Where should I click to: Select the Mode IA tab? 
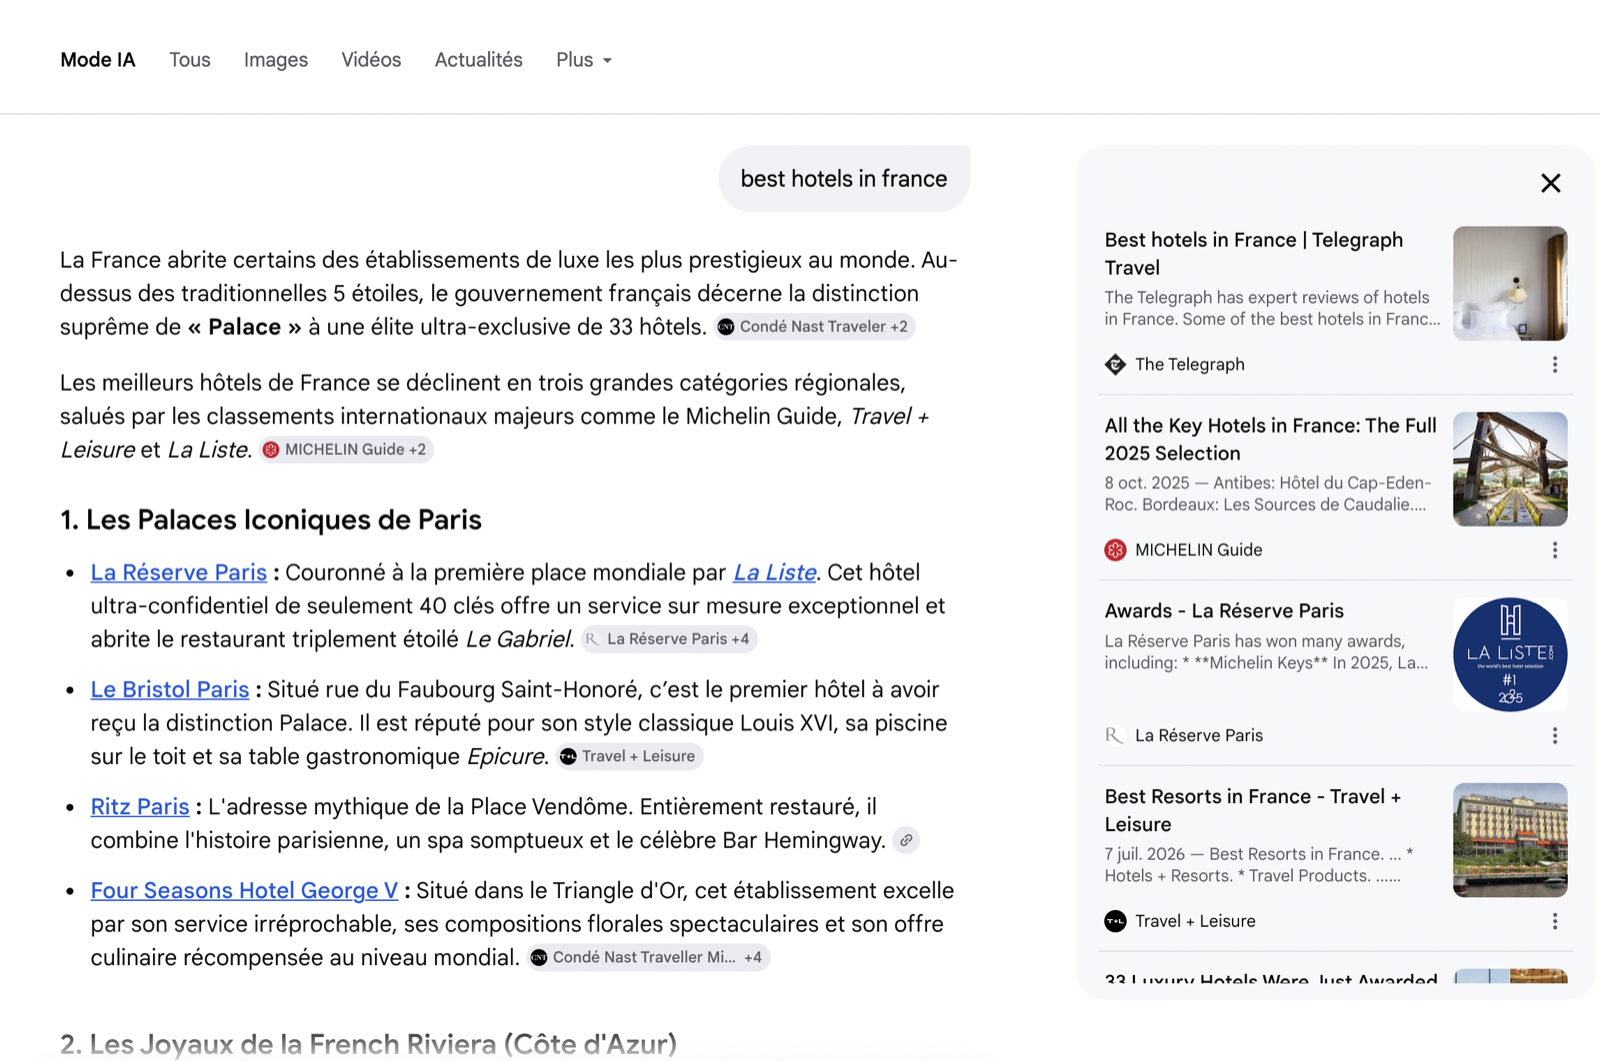click(x=98, y=60)
